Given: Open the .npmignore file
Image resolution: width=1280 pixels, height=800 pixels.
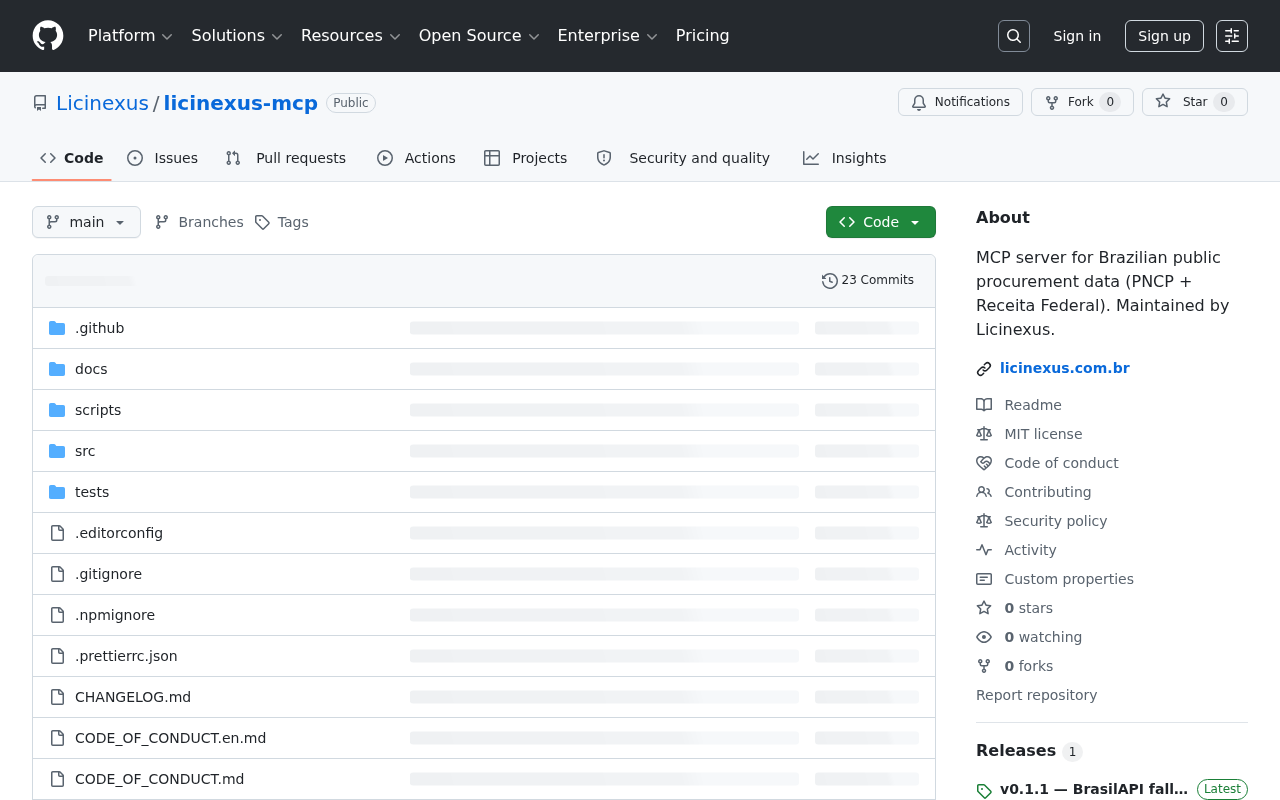Looking at the screenshot, I should [x=115, y=615].
